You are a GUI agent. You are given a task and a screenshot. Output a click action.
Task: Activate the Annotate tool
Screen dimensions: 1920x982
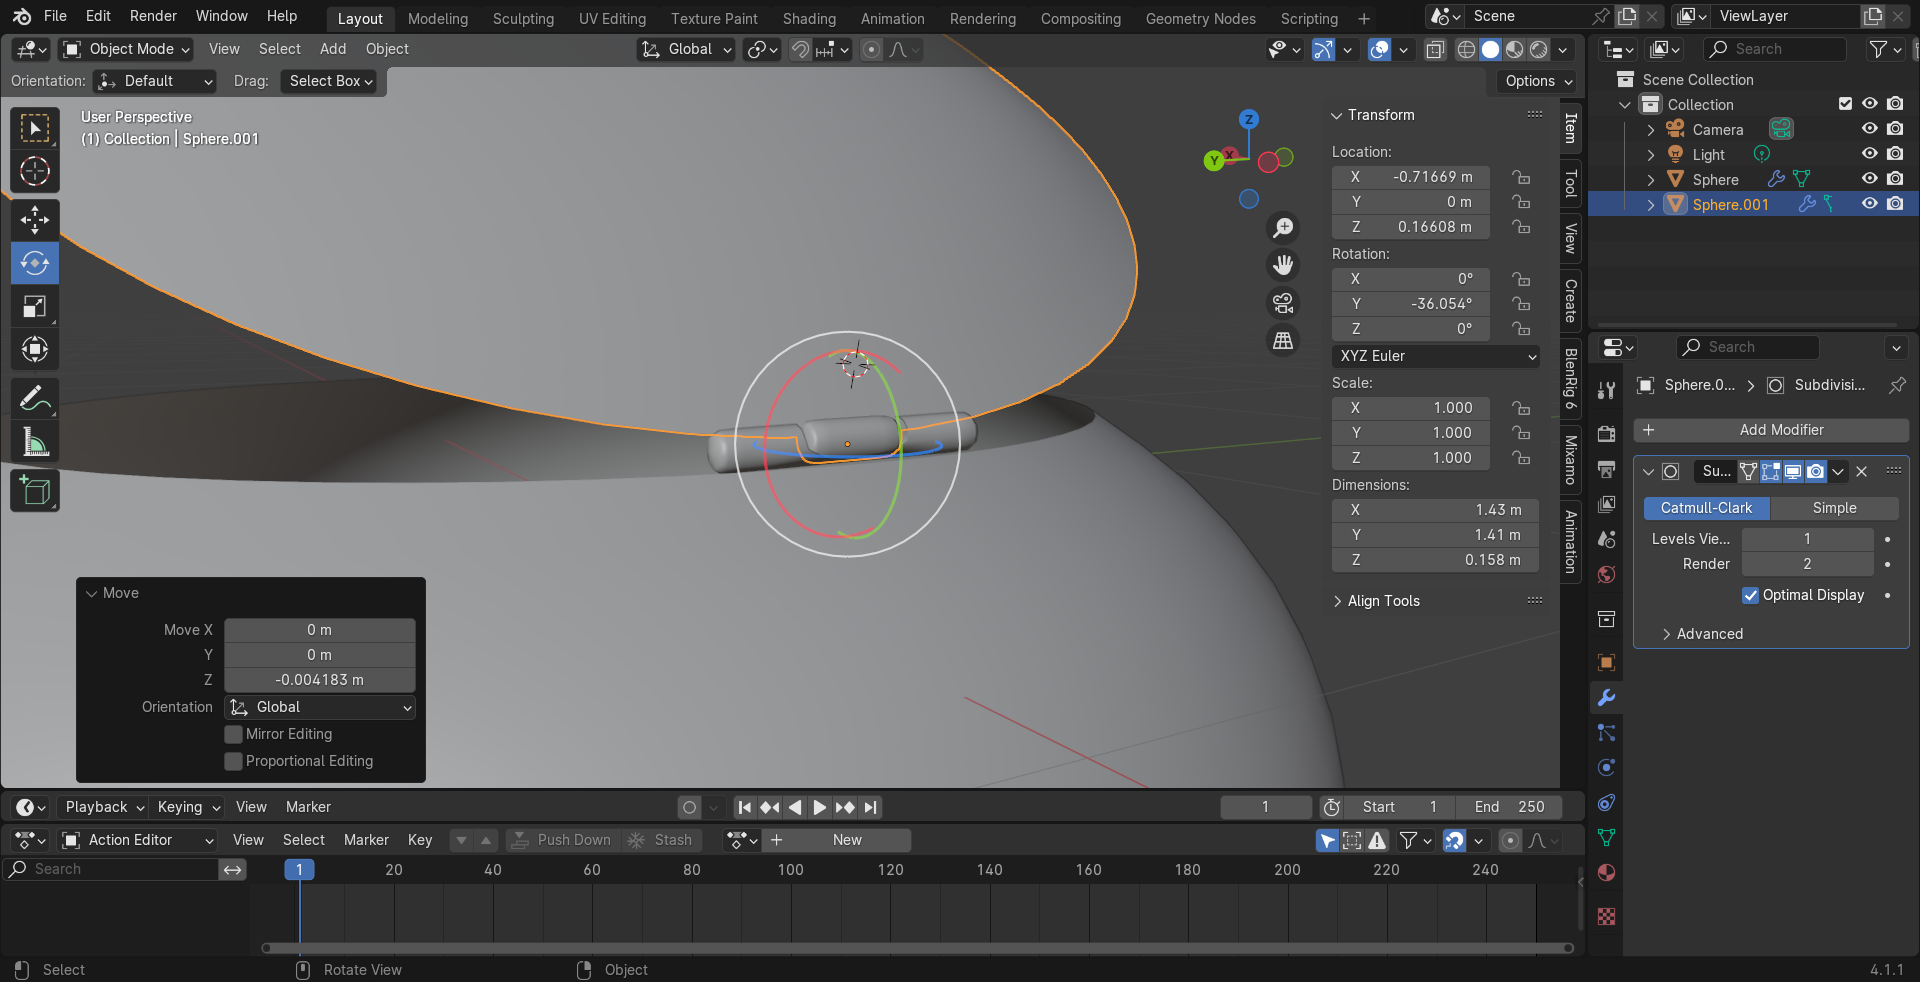[x=35, y=398]
